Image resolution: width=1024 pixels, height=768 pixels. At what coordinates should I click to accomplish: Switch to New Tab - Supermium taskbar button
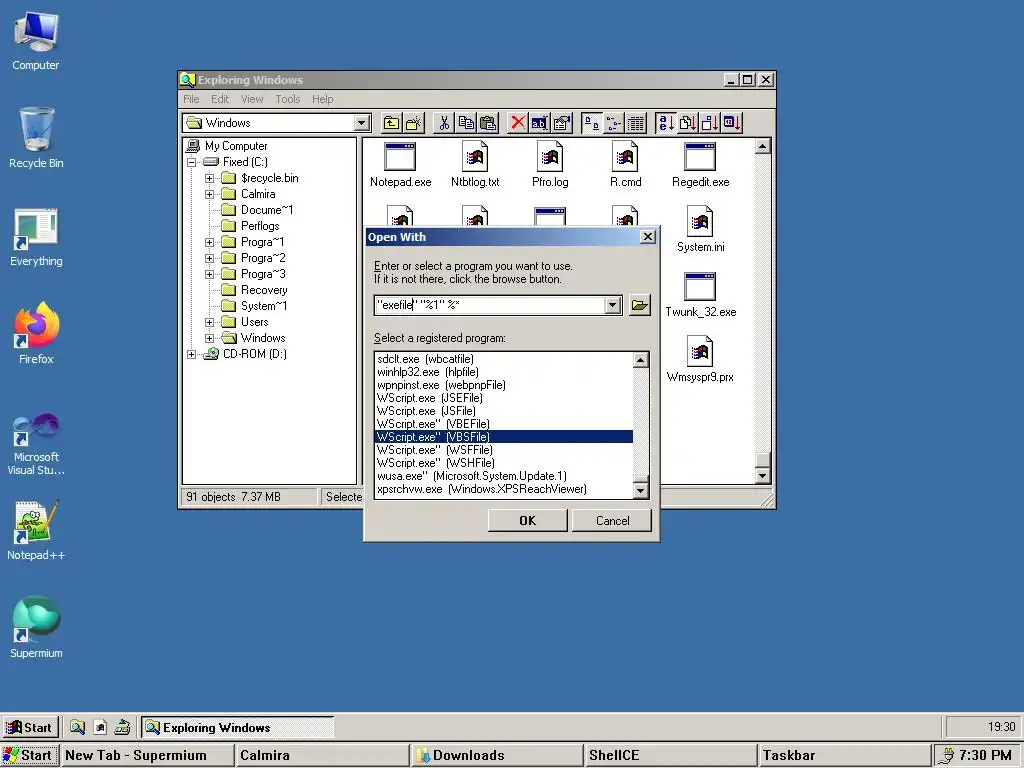148,755
